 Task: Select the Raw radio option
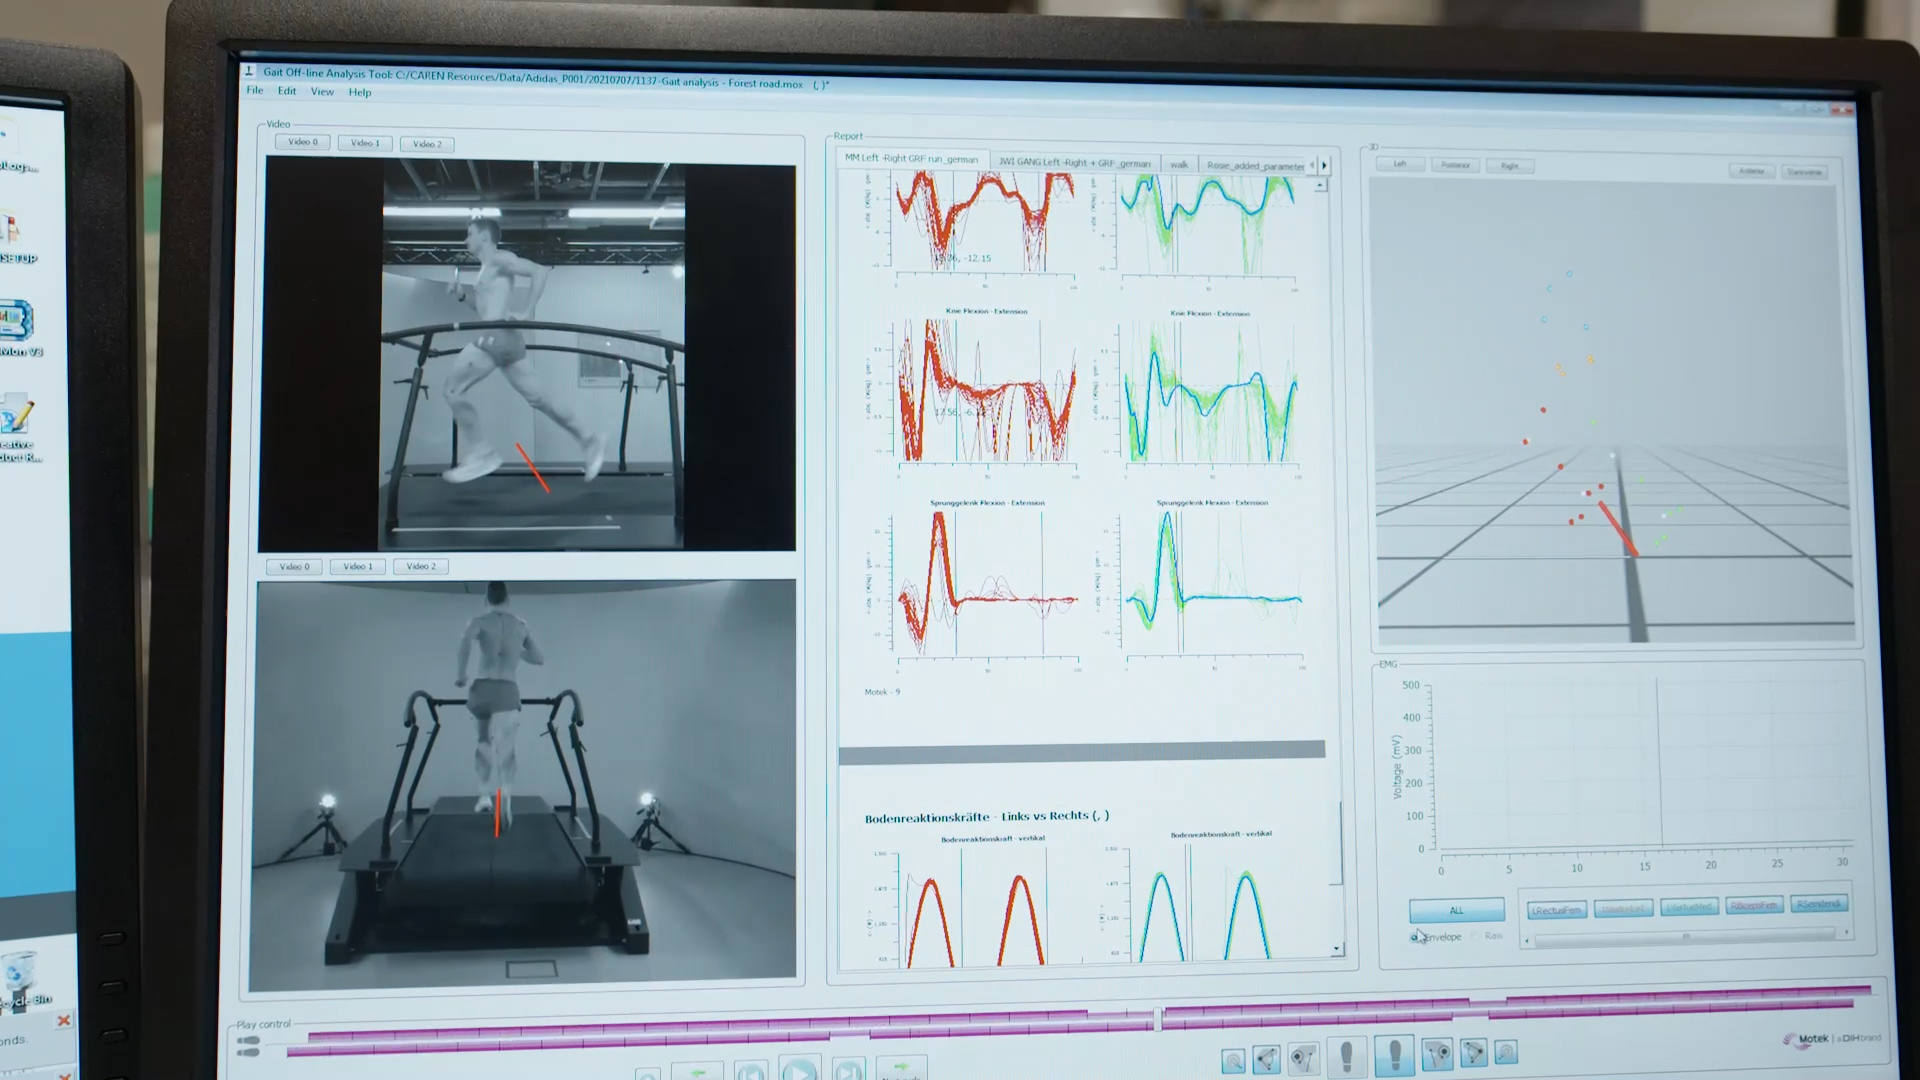(x=1476, y=936)
